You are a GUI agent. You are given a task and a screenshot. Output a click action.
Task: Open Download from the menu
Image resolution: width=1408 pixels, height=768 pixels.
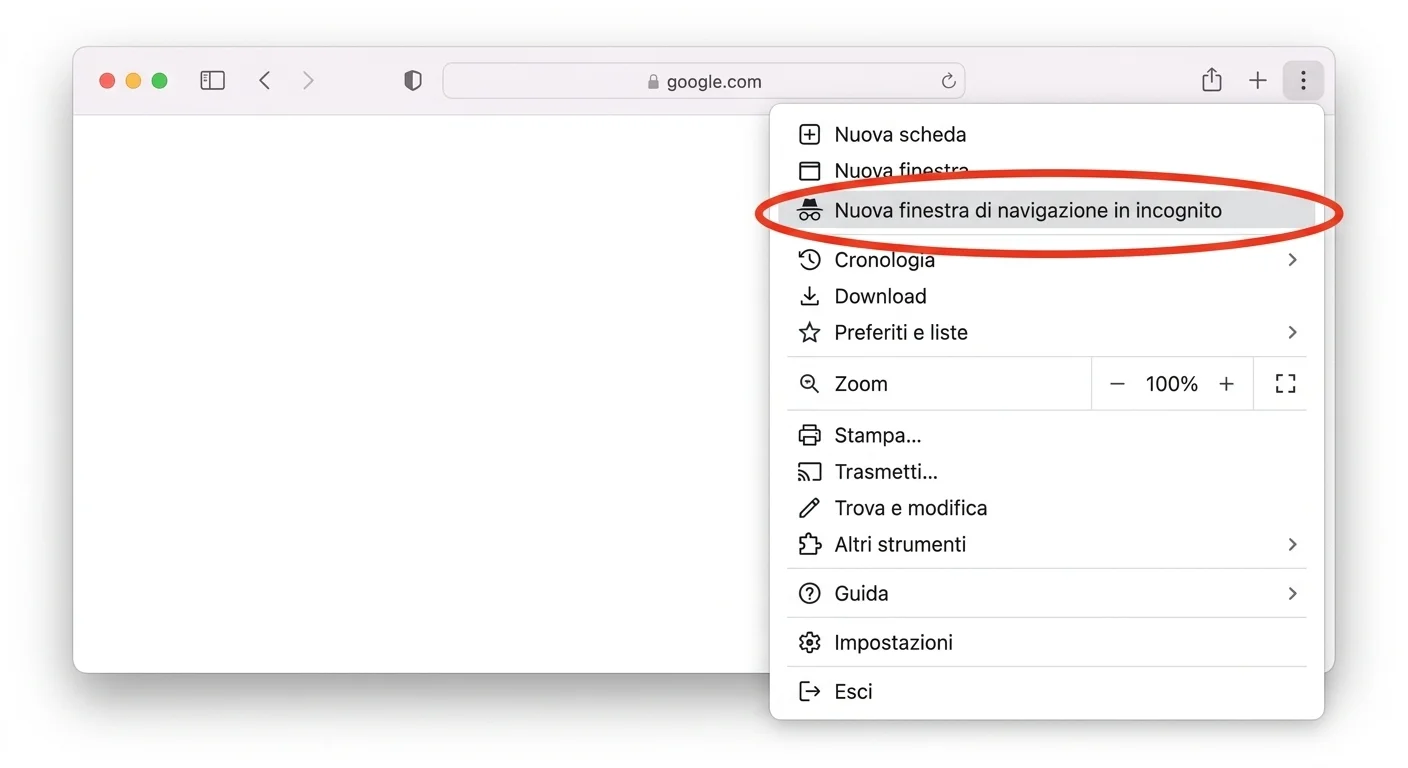[1046, 296]
